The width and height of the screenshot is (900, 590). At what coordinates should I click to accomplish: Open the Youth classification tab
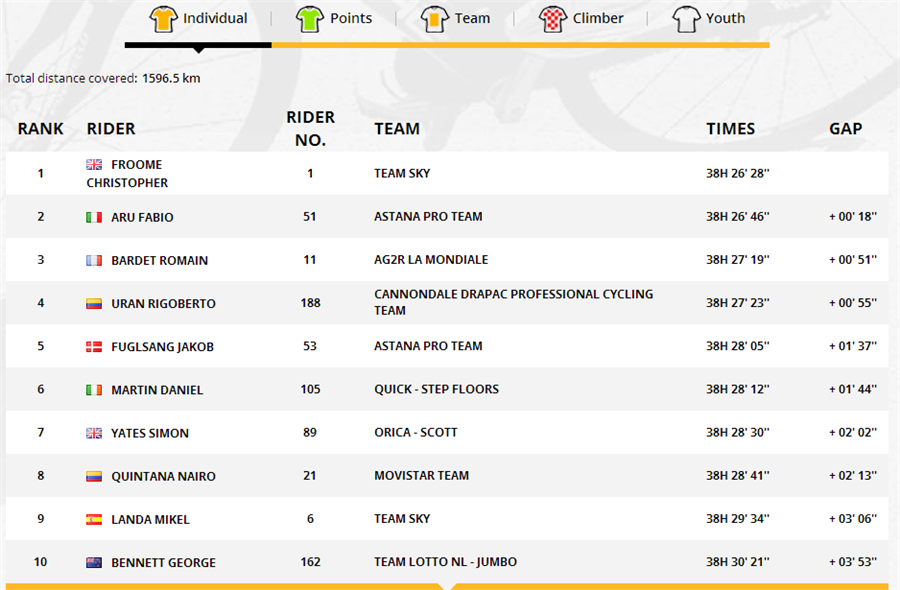tap(709, 18)
